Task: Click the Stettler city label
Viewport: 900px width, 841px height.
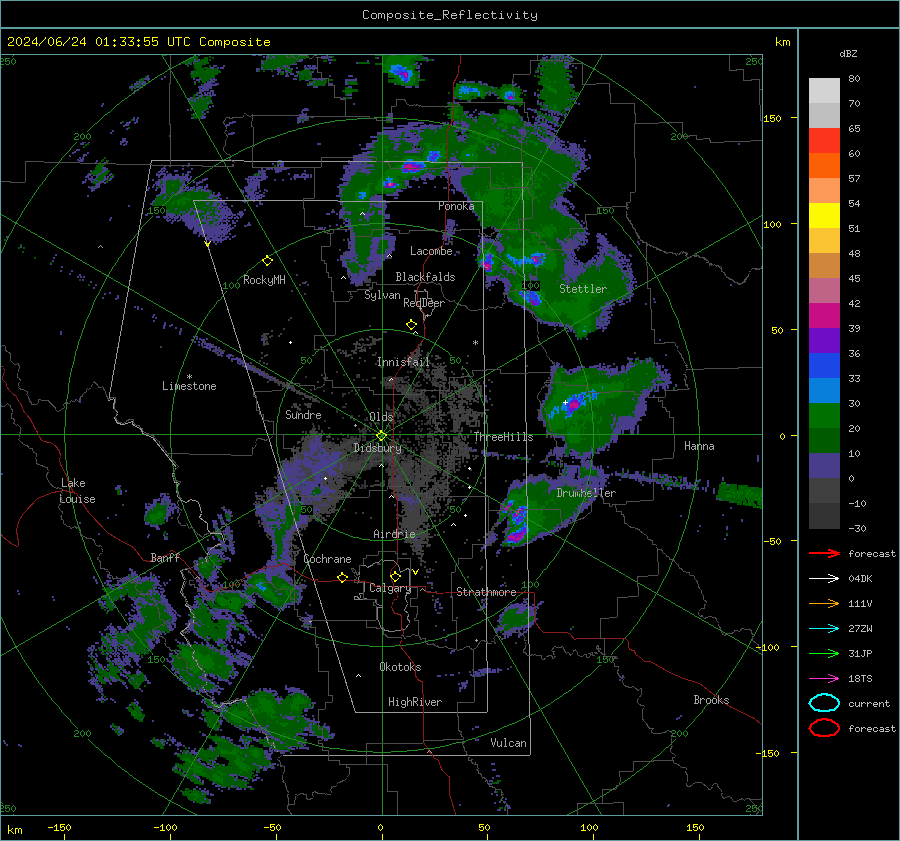Action: [583, 289]
